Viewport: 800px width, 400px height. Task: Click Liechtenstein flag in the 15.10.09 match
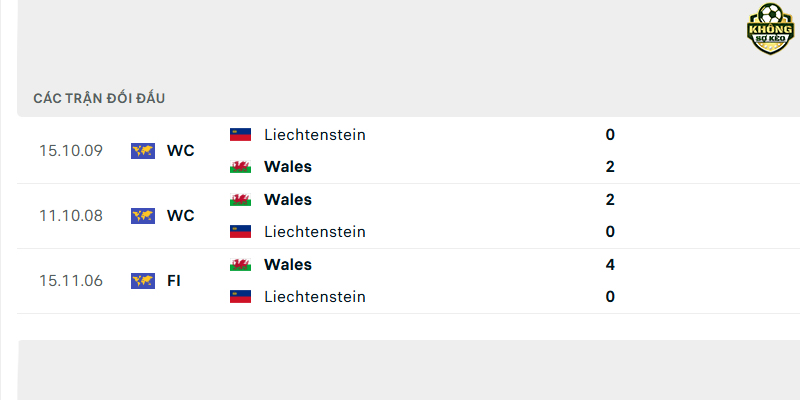point(240,135)
